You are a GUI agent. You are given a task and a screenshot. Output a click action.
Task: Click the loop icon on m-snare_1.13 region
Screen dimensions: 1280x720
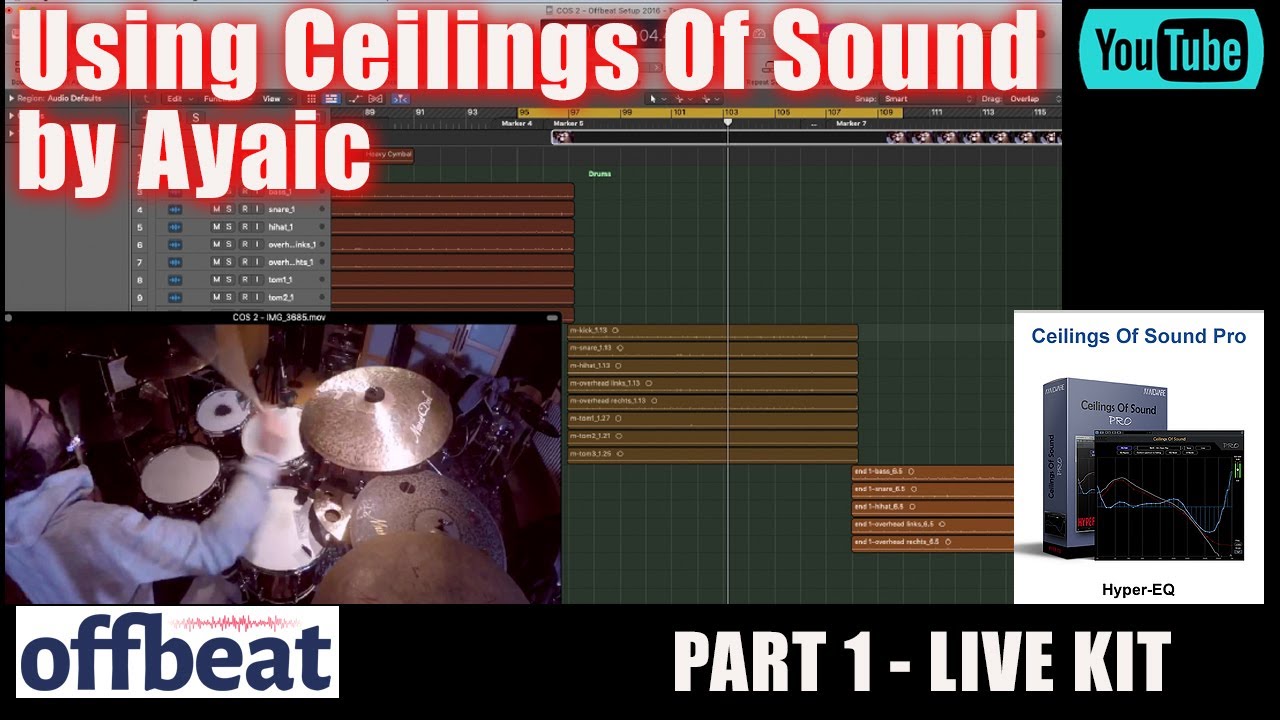tap(620, 348)
